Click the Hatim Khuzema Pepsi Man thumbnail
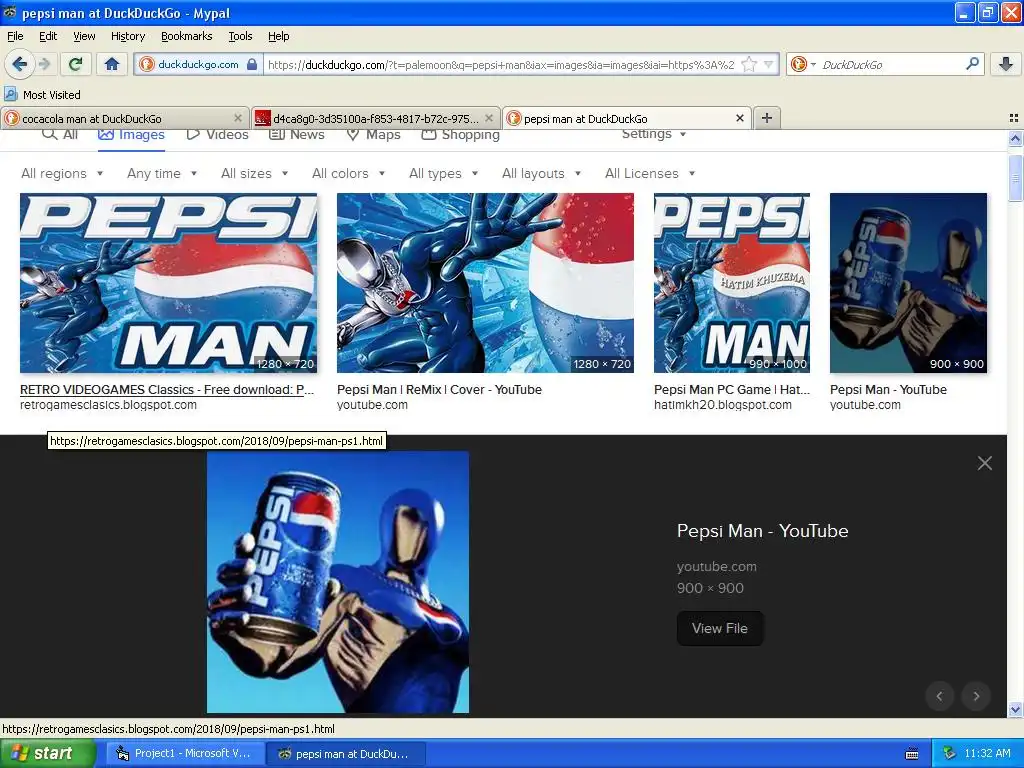 point(731,283)
